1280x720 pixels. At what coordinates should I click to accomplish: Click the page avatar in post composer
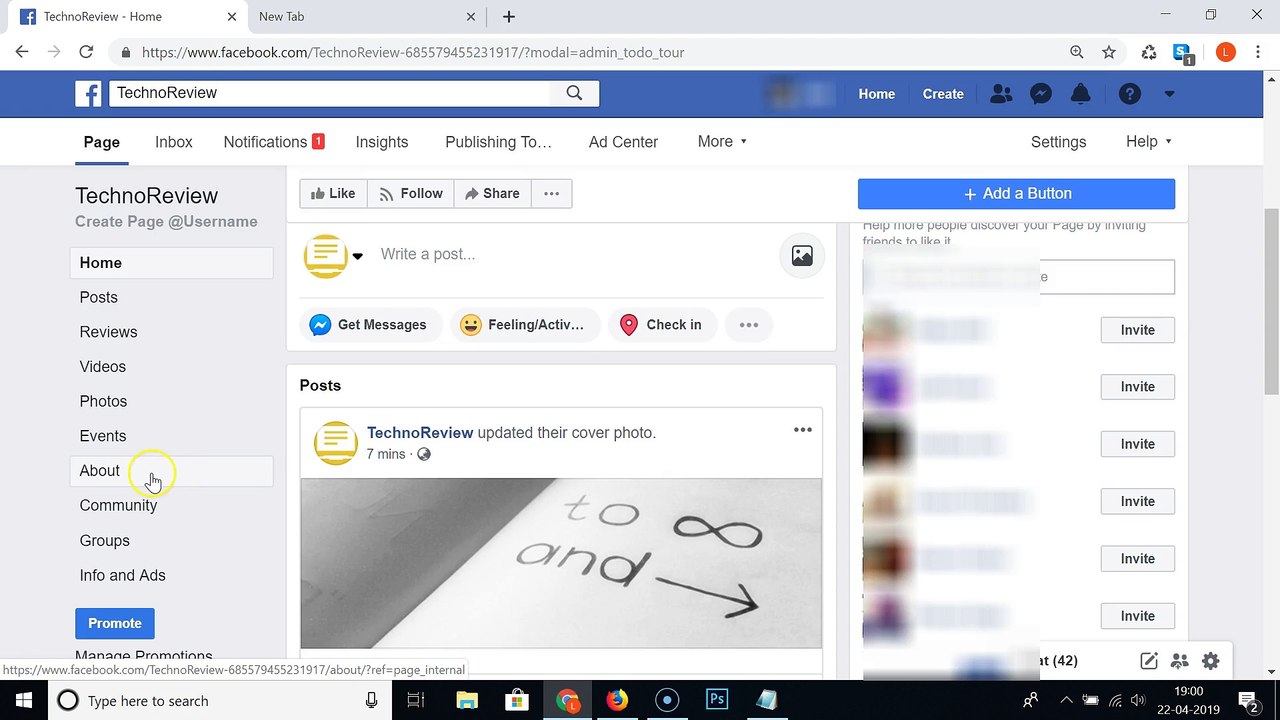pyautogui.click(x=325, y=256)
